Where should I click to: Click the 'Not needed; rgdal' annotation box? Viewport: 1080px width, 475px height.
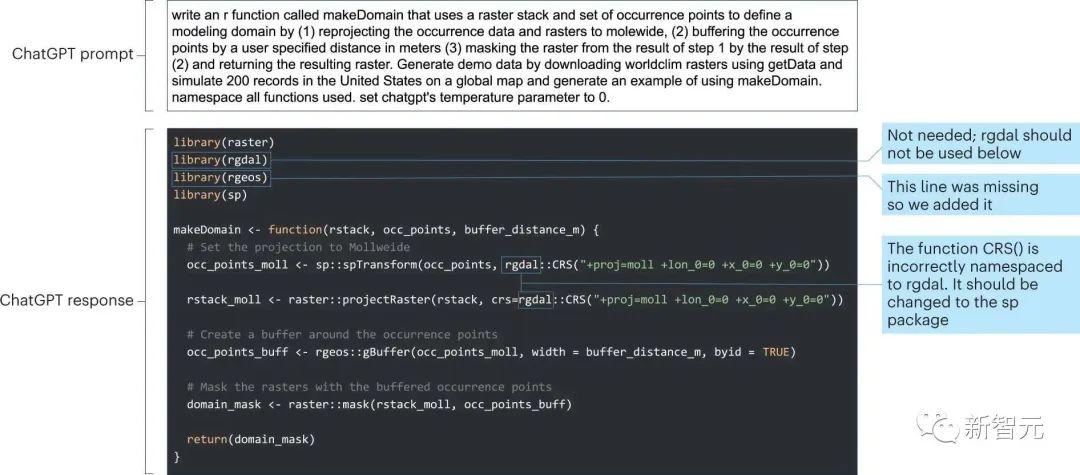pos(978,144)
